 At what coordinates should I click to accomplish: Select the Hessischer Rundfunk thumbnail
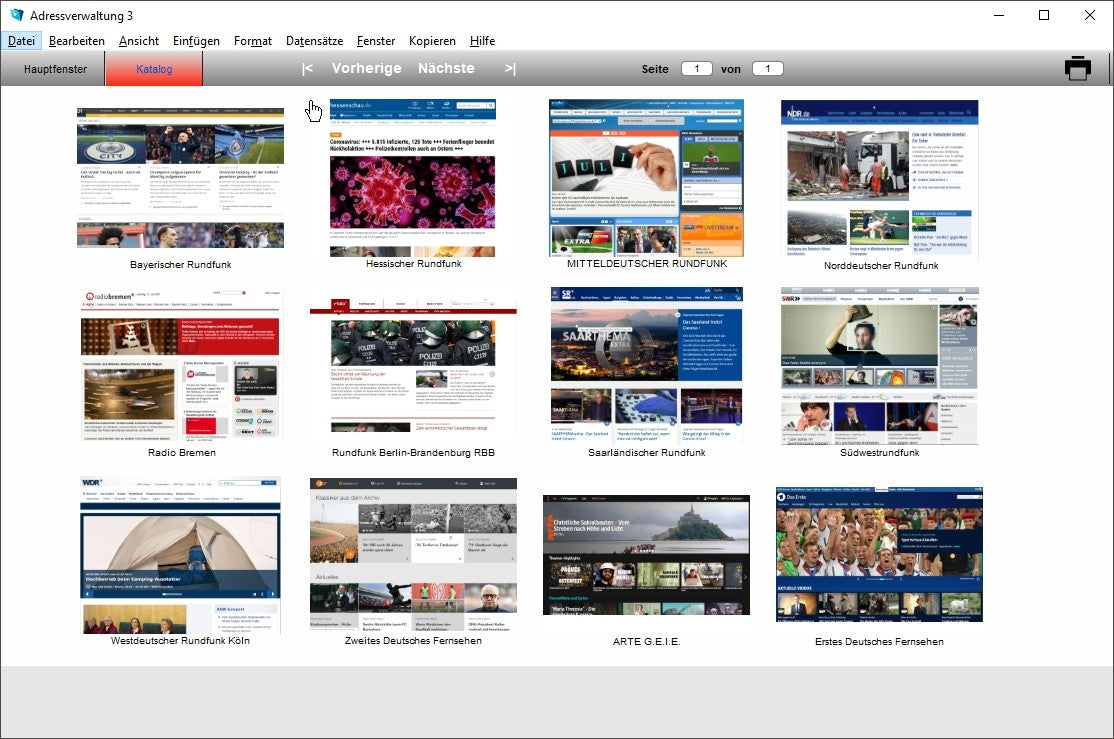tap(412, 177)
